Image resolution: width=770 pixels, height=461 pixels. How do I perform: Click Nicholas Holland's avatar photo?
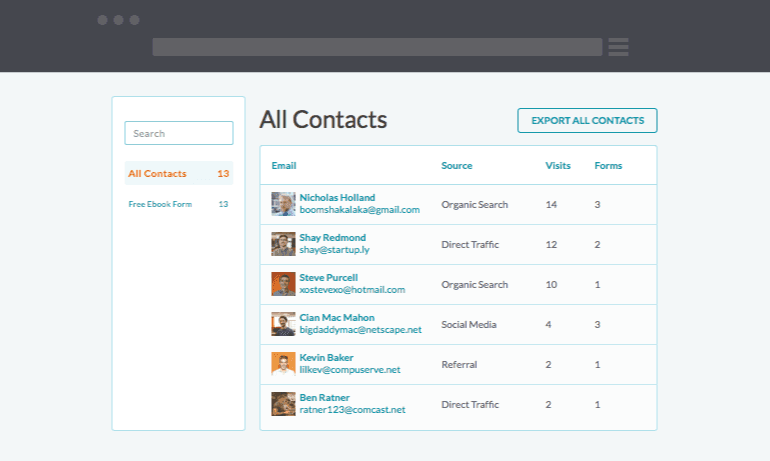click(283, 204)
